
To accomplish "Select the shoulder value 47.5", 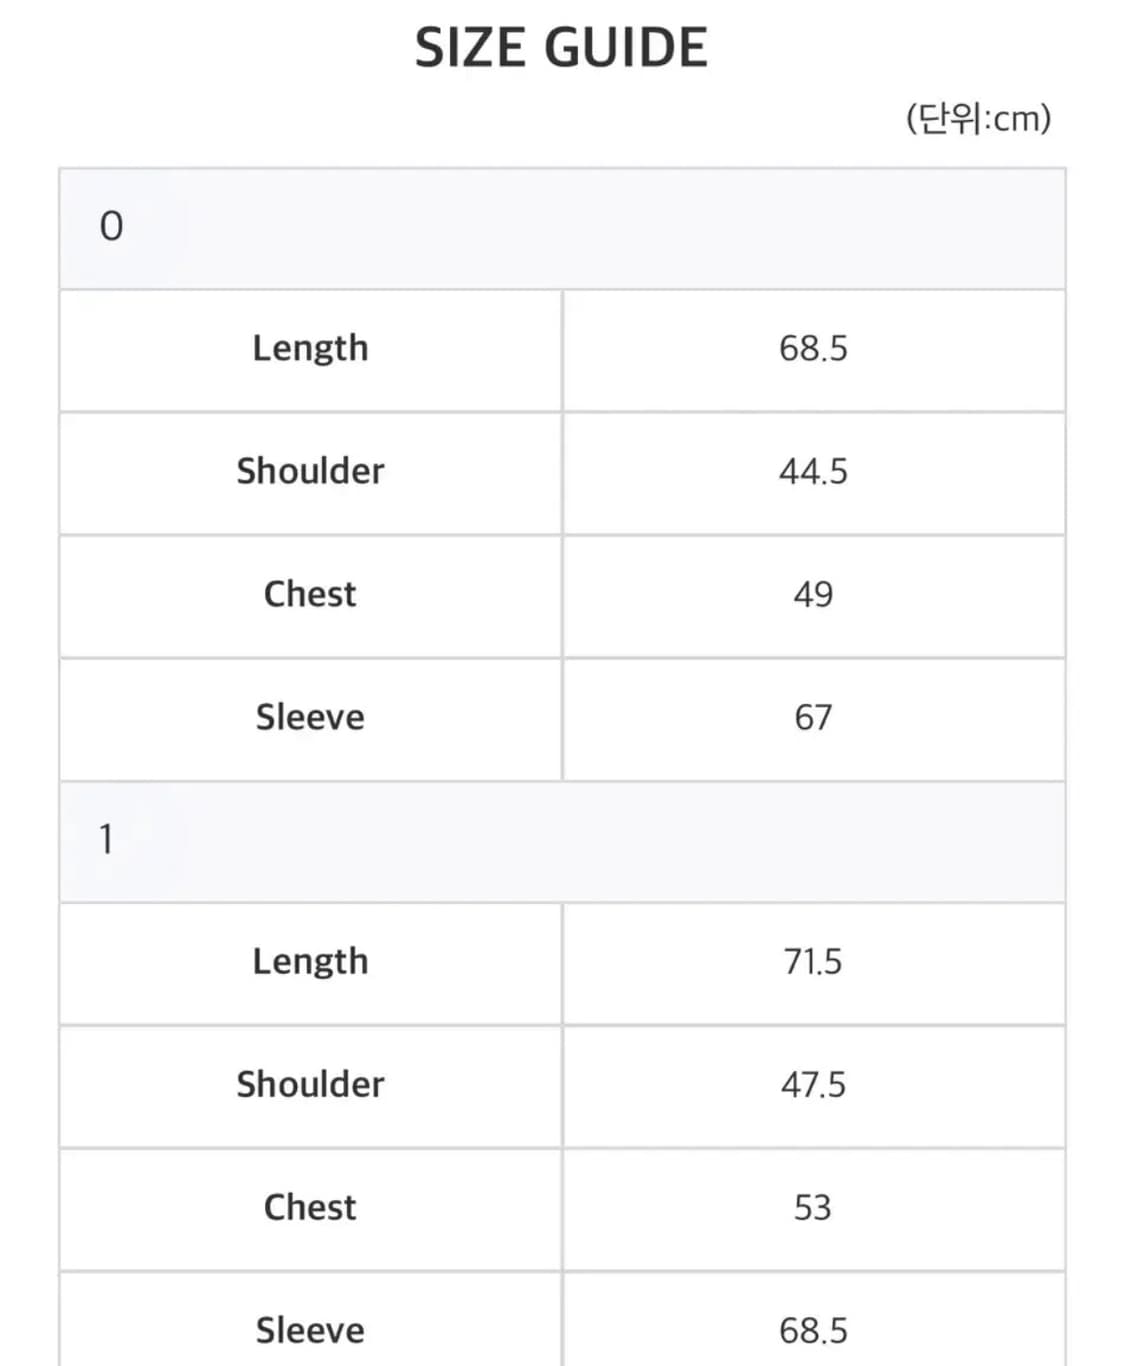I will coord(813,1085).
